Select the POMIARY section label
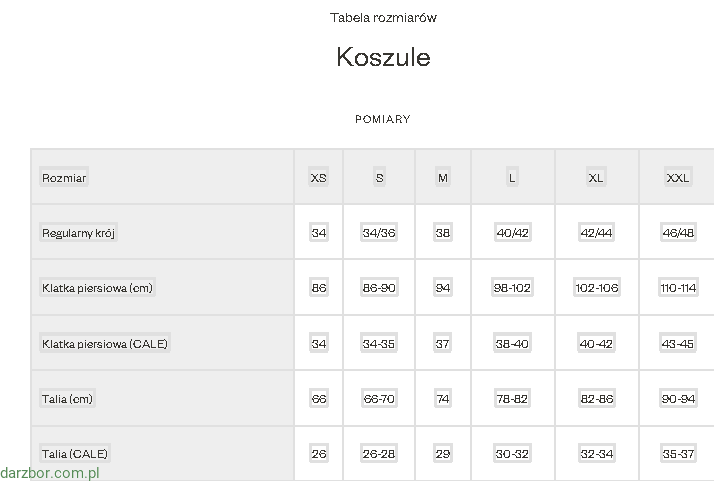Image resolution: width=714 pixels, height=481 pixels. point(383,119)
